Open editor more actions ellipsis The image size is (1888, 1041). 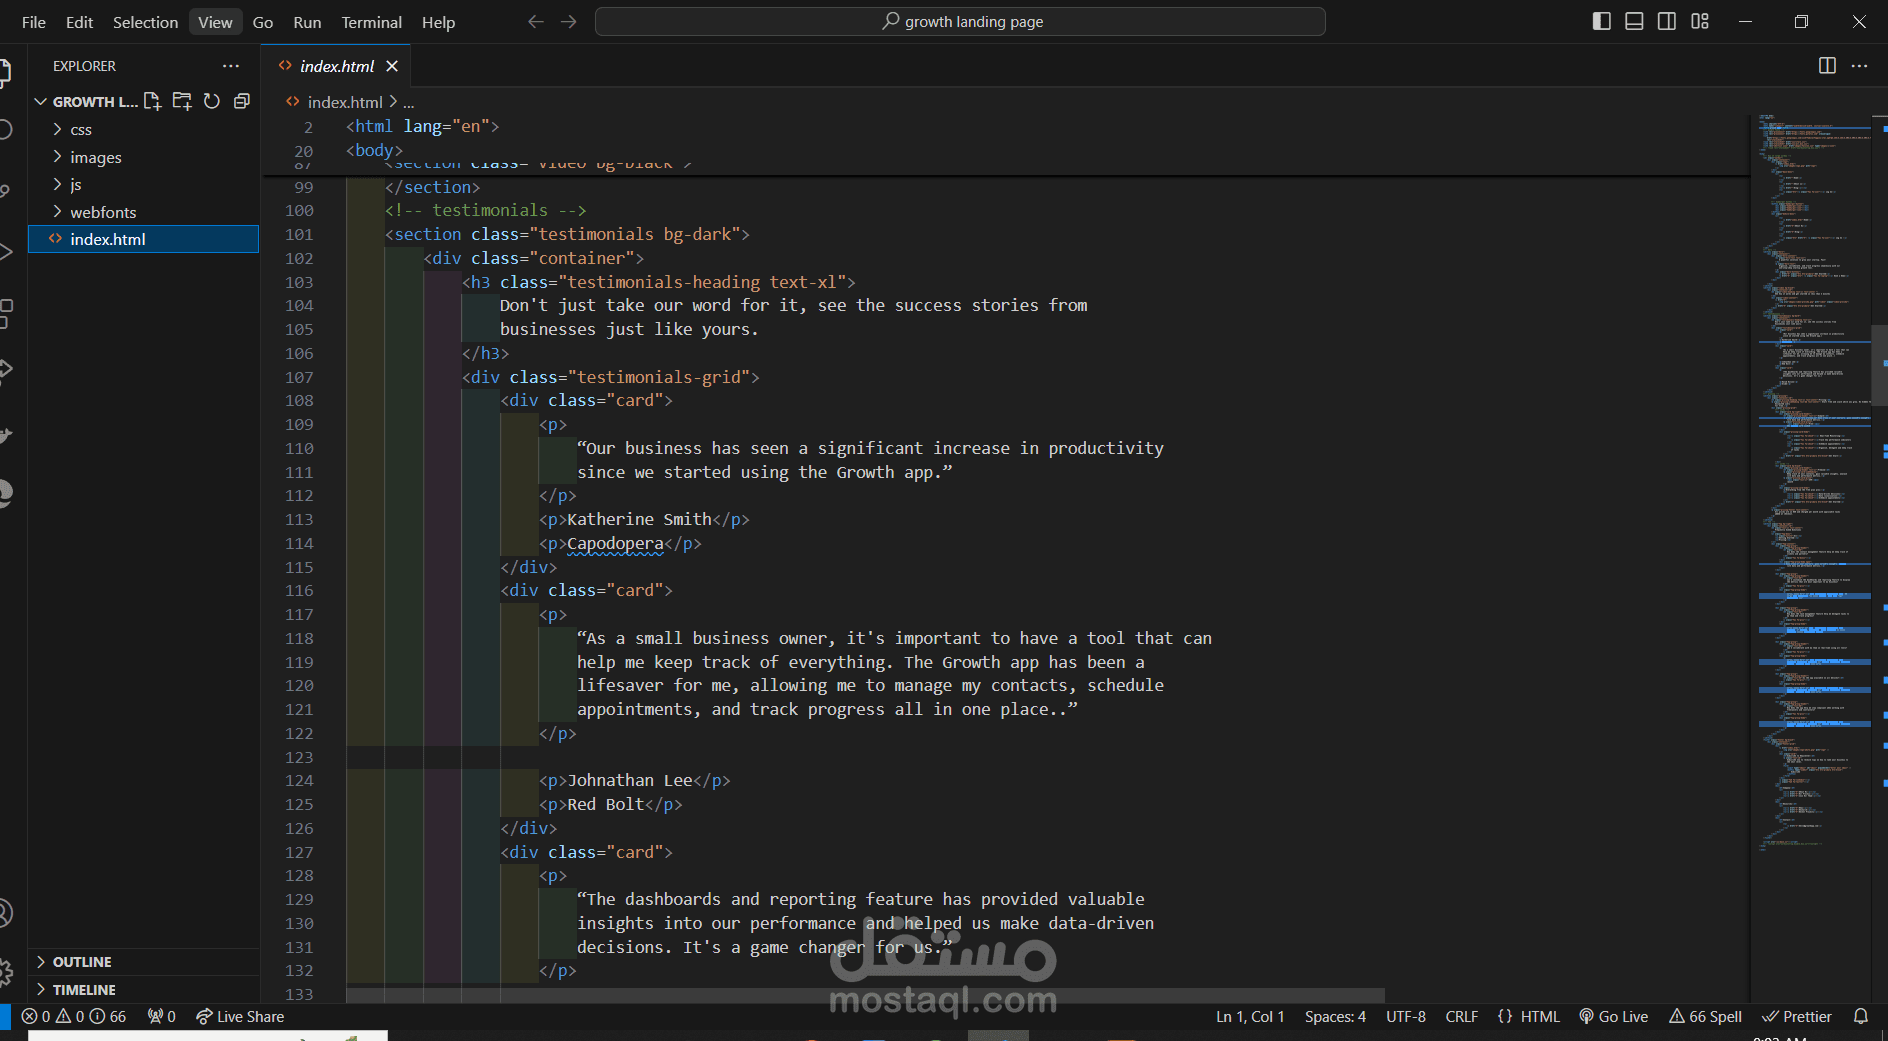[x=1859, y=66]
